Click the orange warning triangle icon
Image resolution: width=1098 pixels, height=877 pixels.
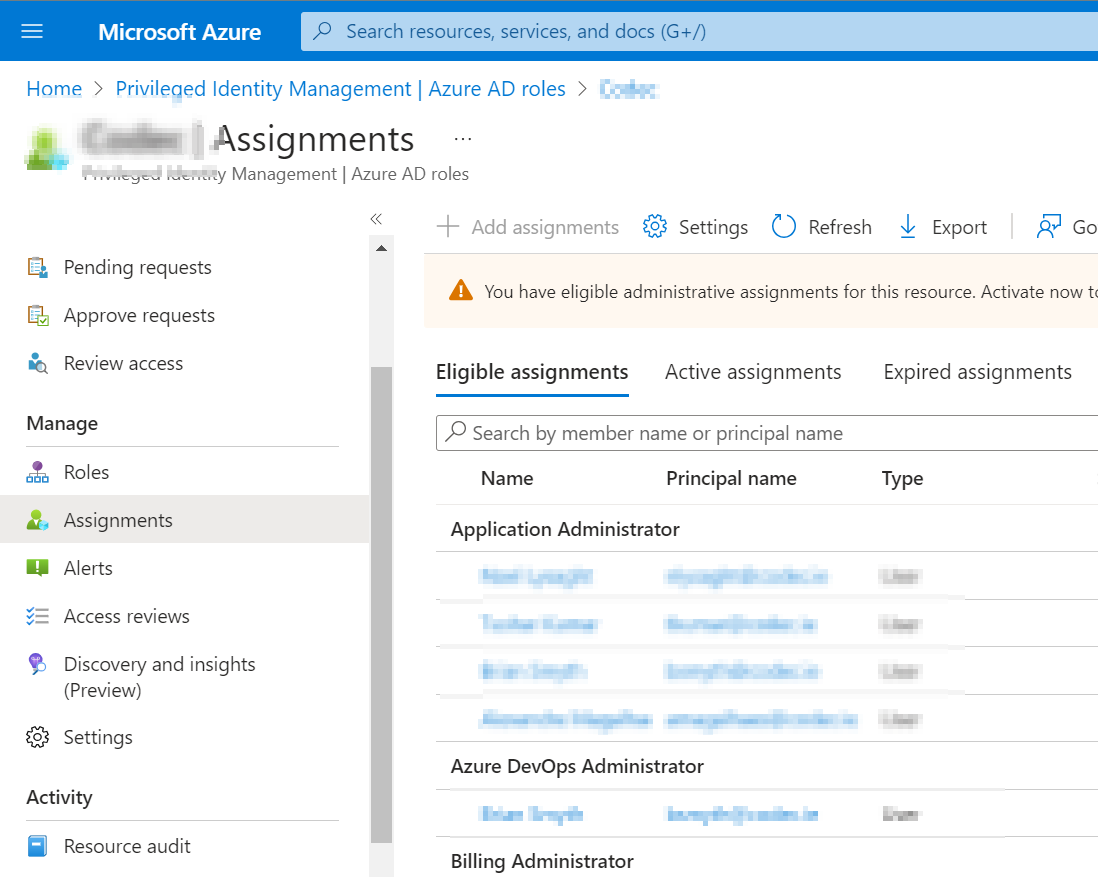[x=461, y=290]
